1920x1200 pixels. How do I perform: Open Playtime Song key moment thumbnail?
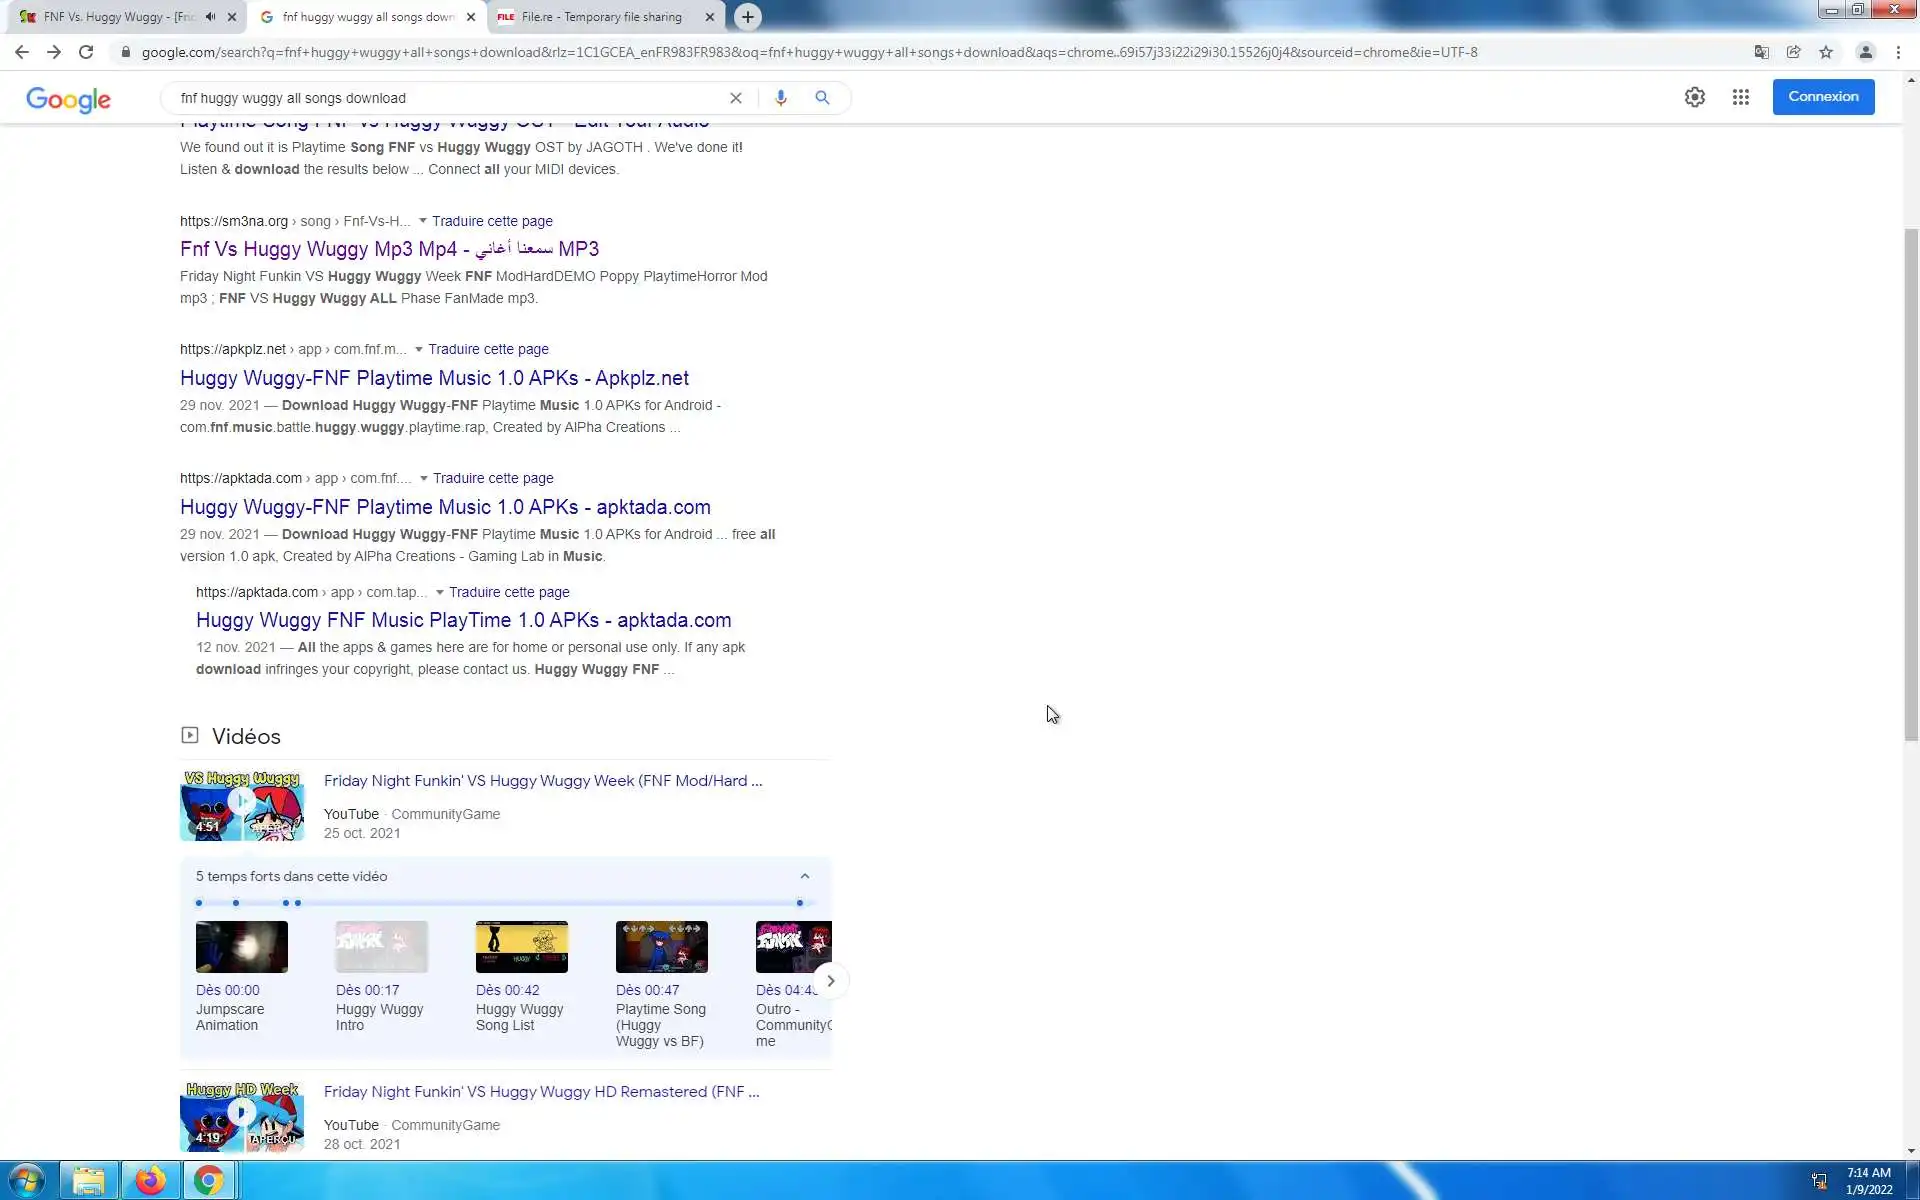tap(661, 947)
